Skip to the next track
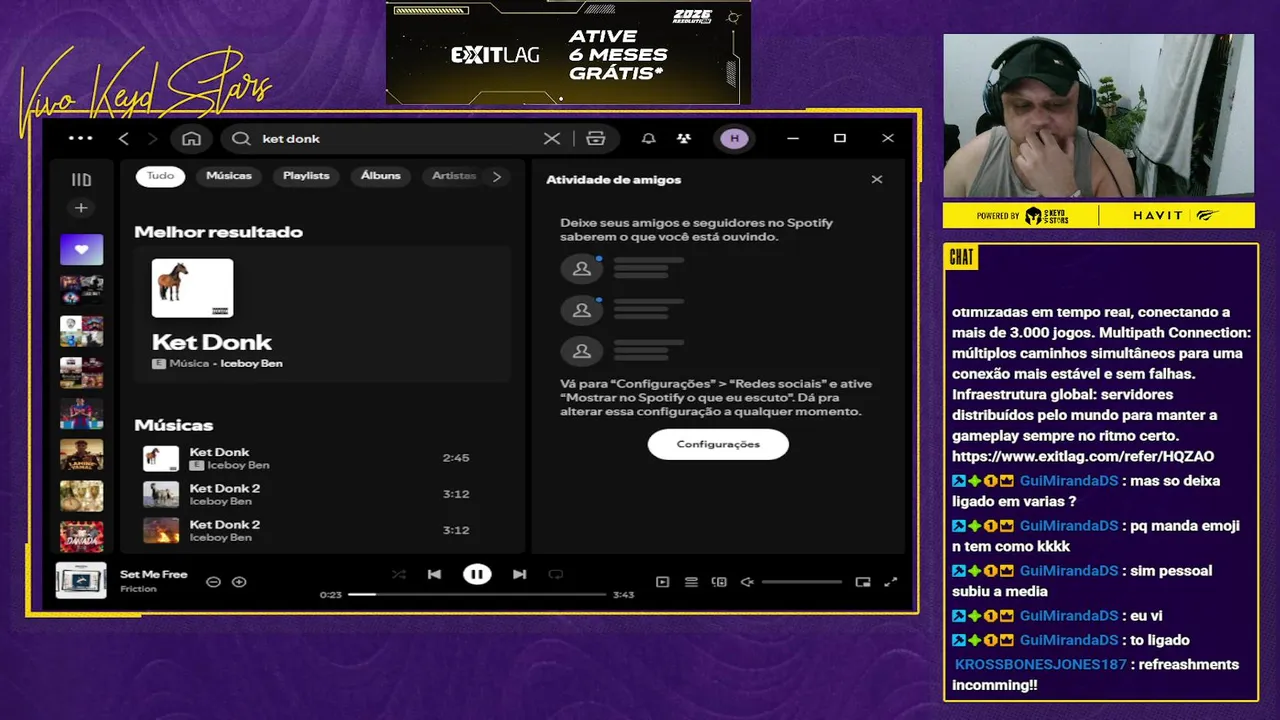 click(x=519, y=574)
